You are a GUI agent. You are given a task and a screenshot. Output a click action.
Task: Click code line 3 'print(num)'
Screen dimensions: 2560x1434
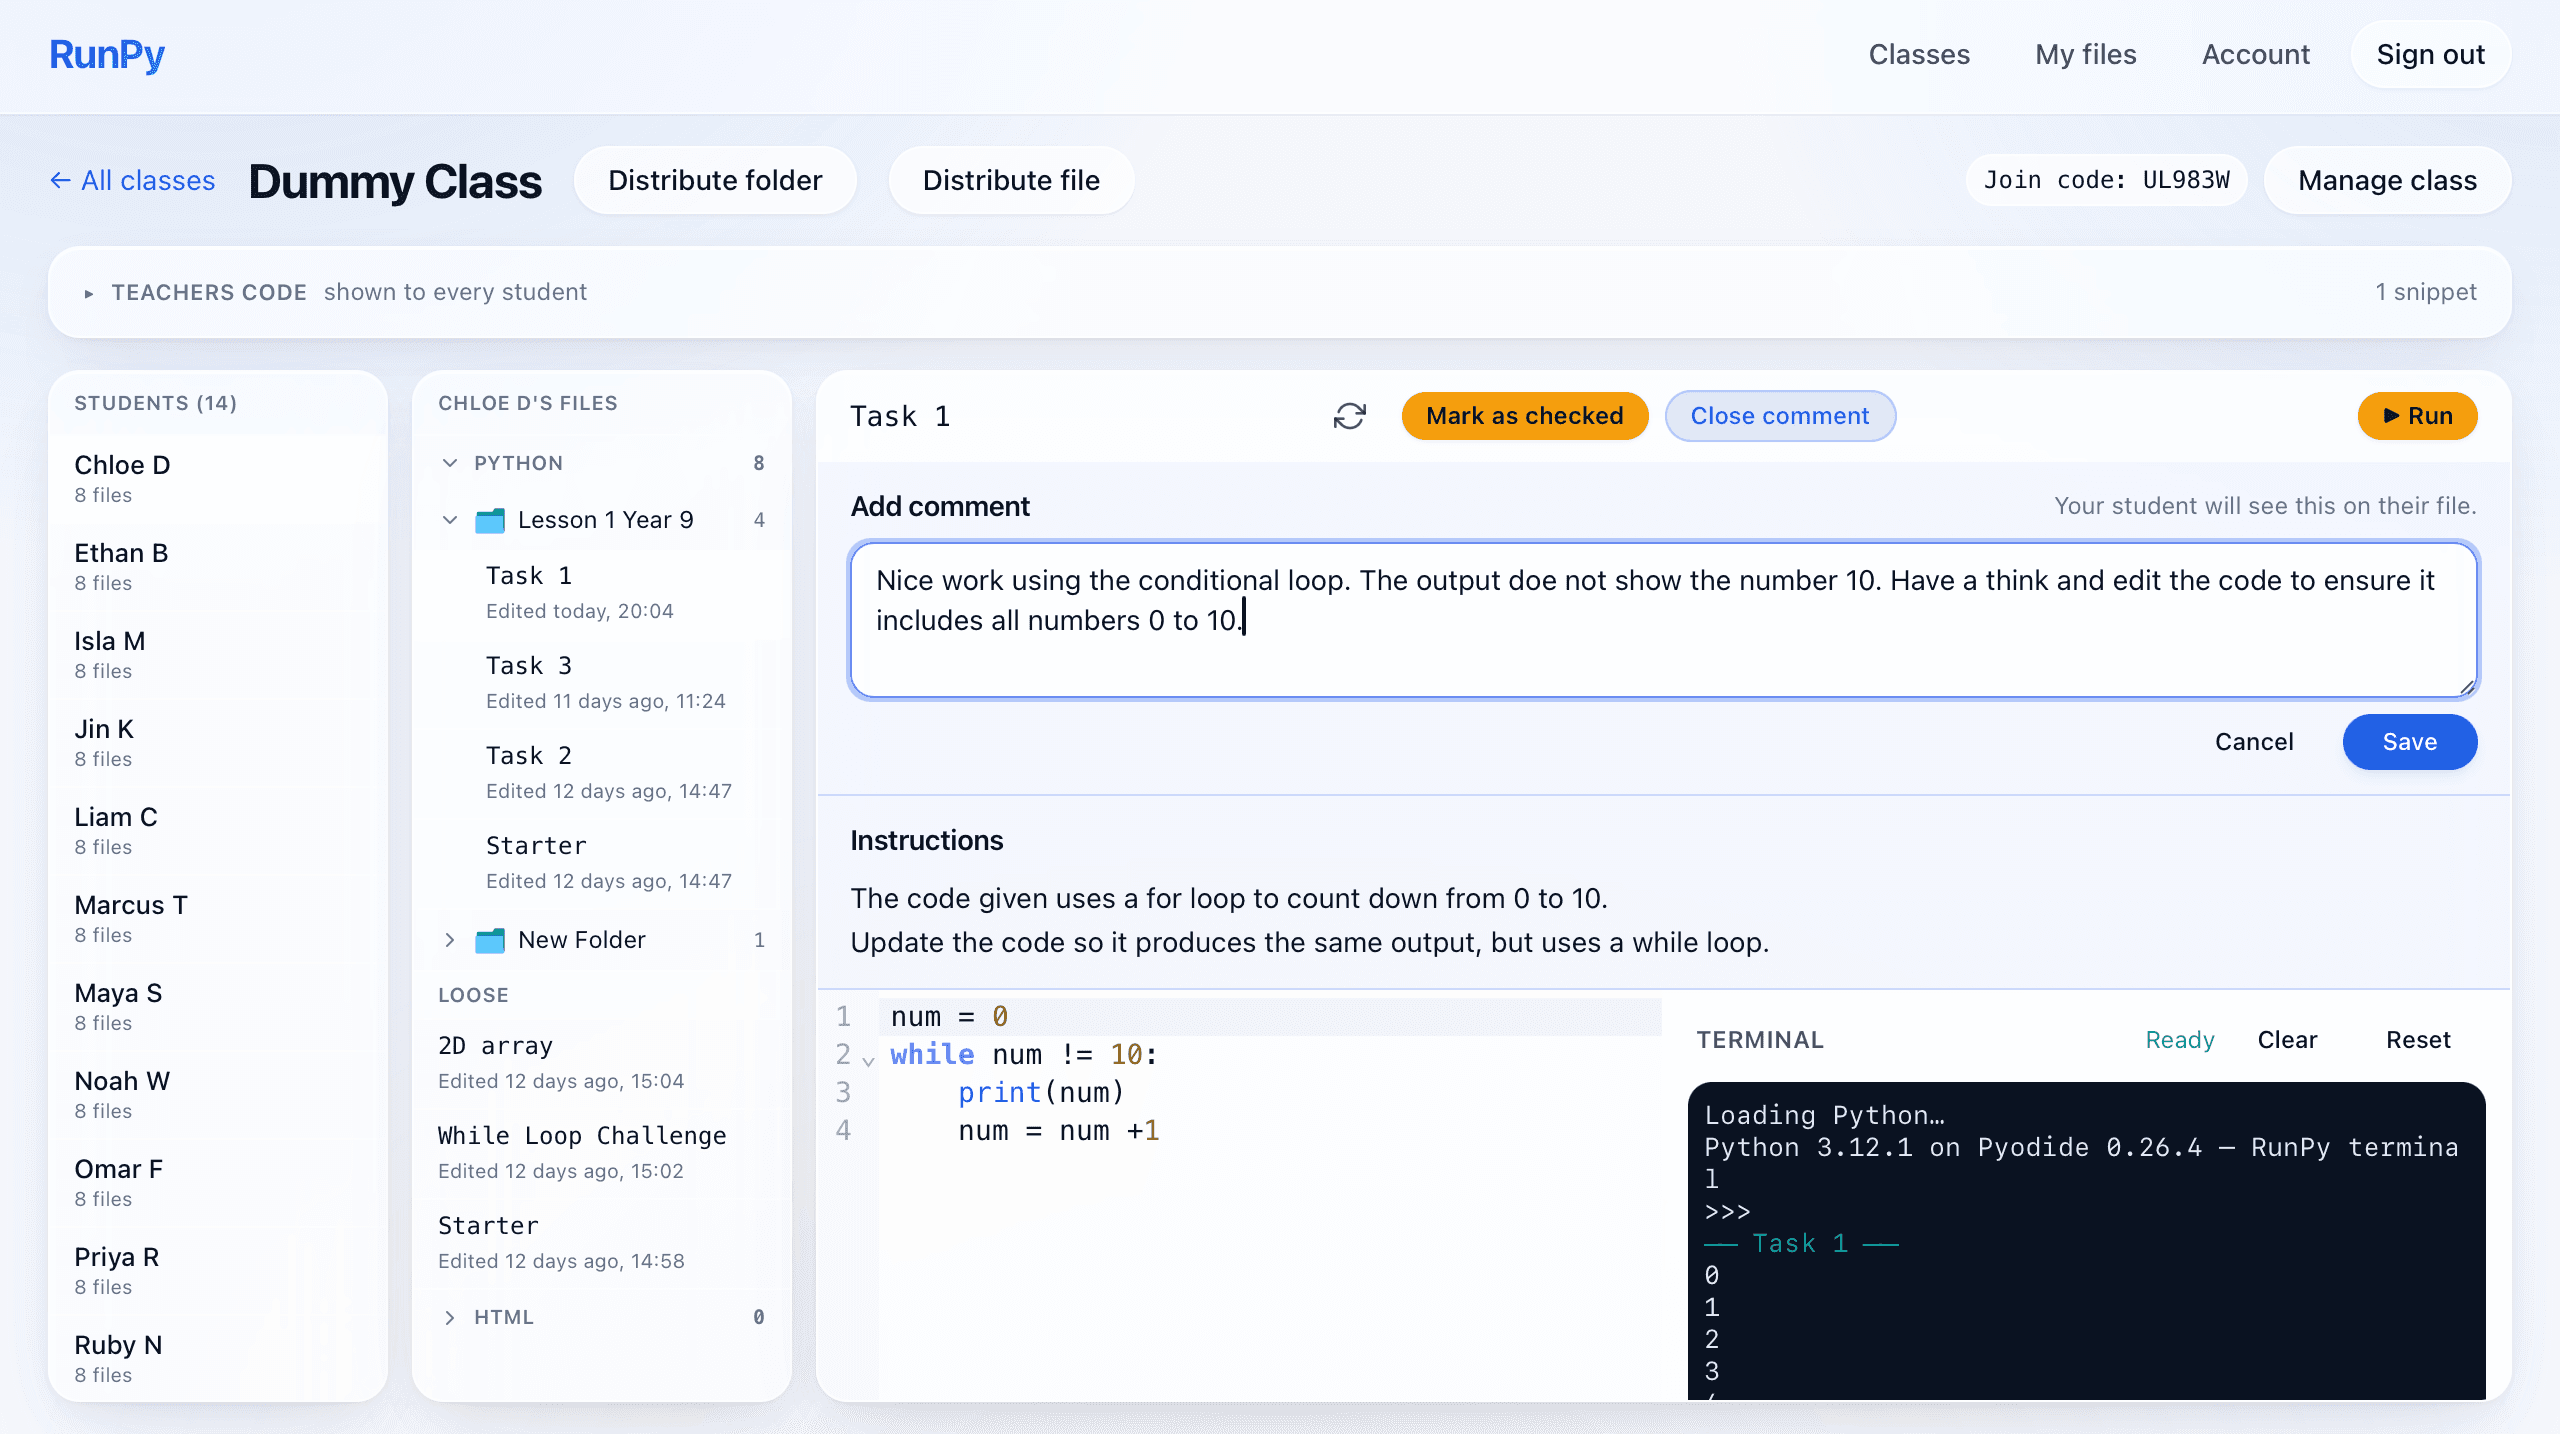[1041, 1093]
